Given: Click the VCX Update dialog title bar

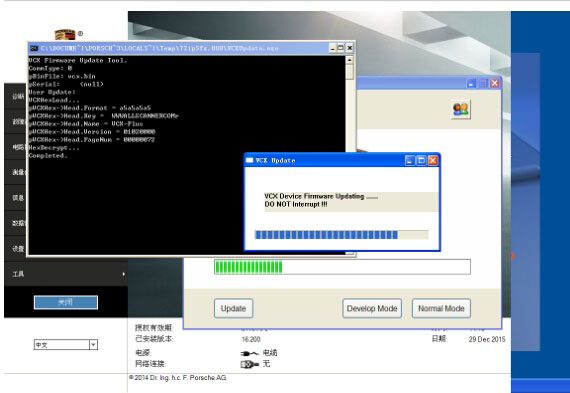Looking at the screenshot, I should (342, 160).
